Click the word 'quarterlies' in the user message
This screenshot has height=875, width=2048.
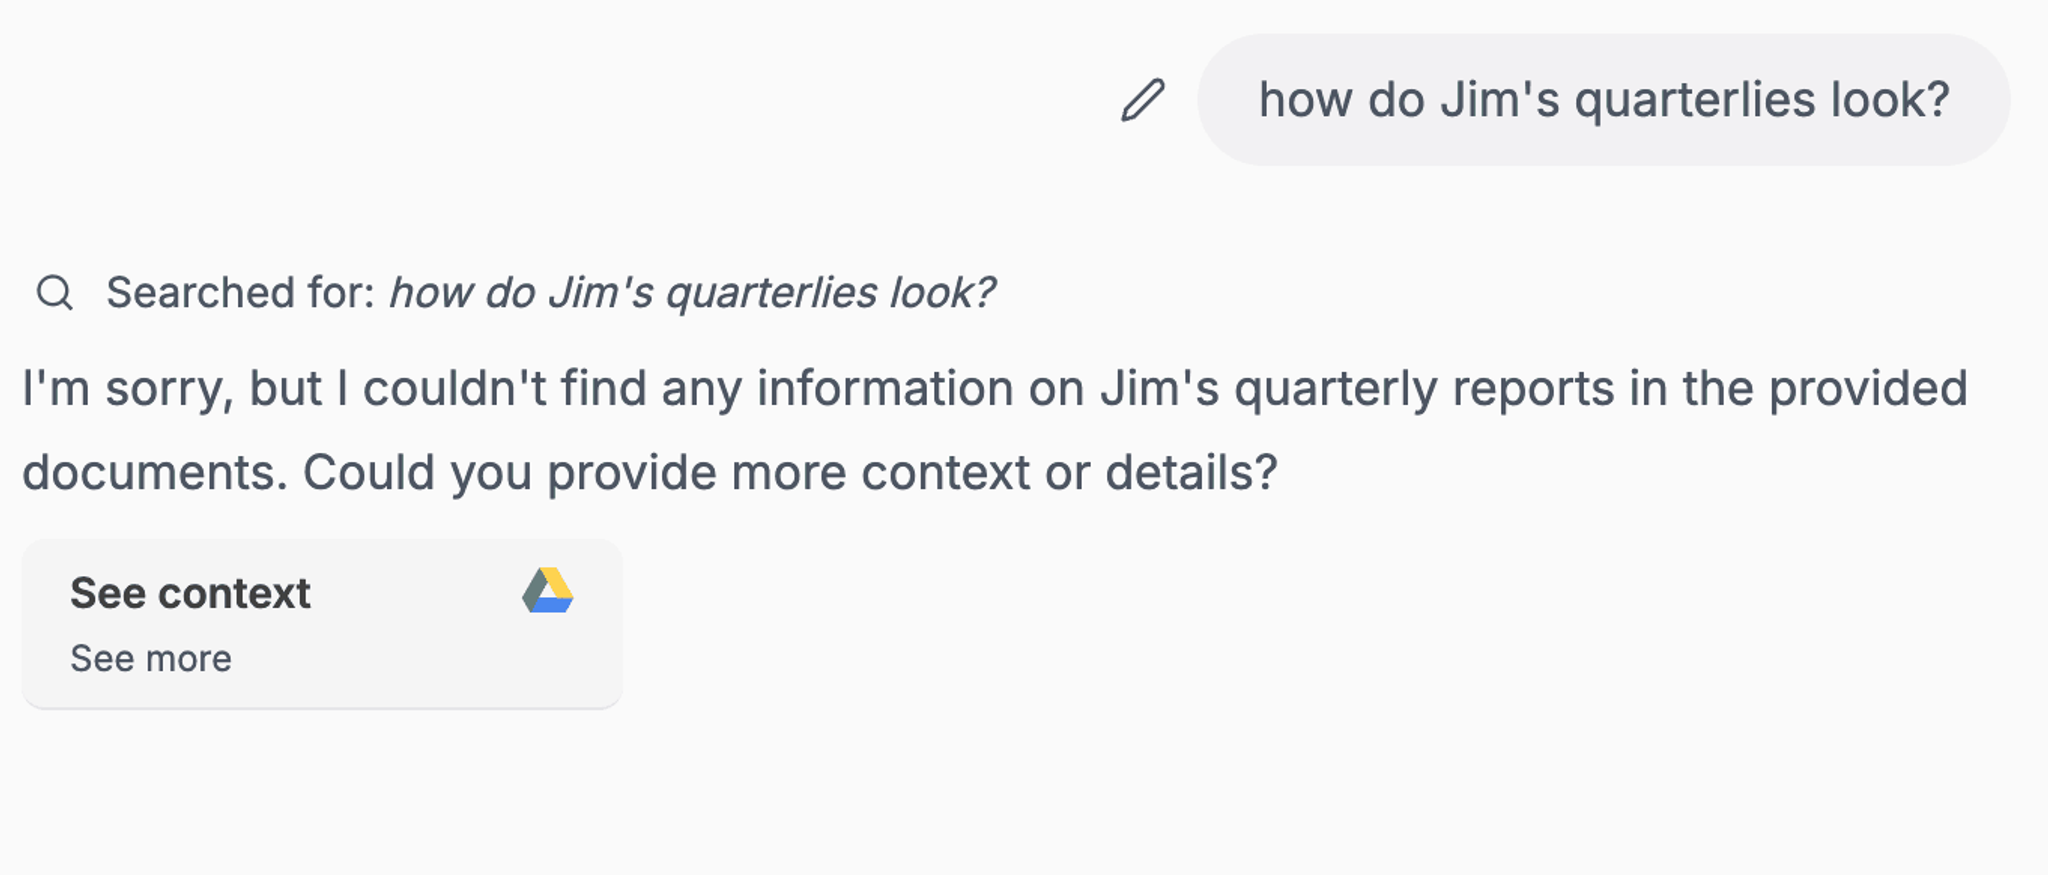click(x=1695, y=101)
